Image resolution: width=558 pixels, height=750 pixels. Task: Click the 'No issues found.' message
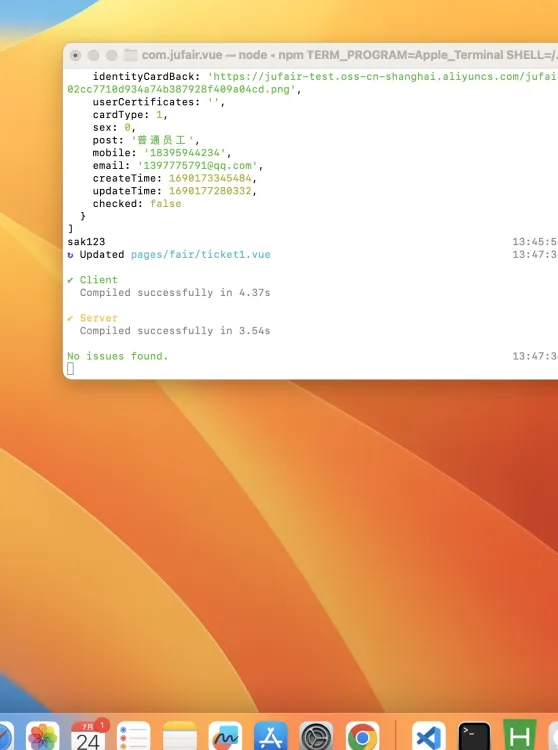tap(118, 356)
